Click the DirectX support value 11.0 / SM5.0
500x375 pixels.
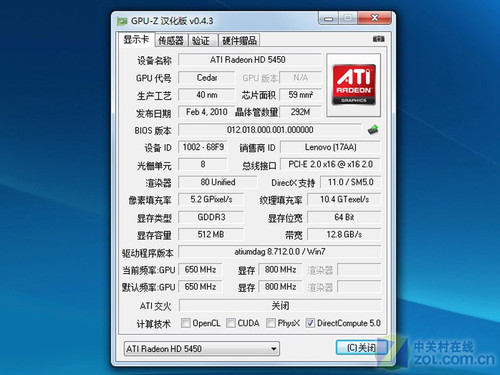click(x=350, y=182)
